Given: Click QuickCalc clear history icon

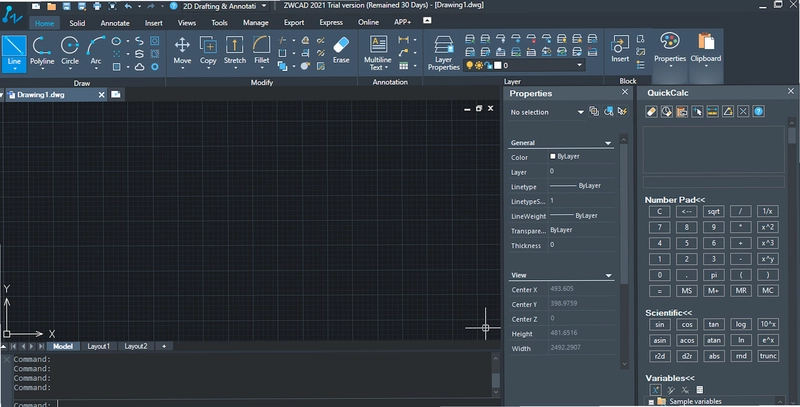Looking at the screenshot, I should [666, 112].
